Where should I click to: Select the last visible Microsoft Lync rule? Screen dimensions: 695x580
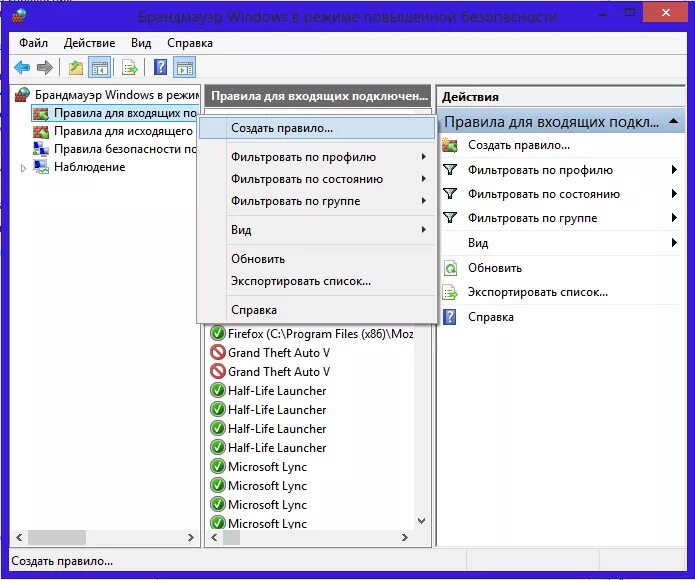(x=267, y=523)
